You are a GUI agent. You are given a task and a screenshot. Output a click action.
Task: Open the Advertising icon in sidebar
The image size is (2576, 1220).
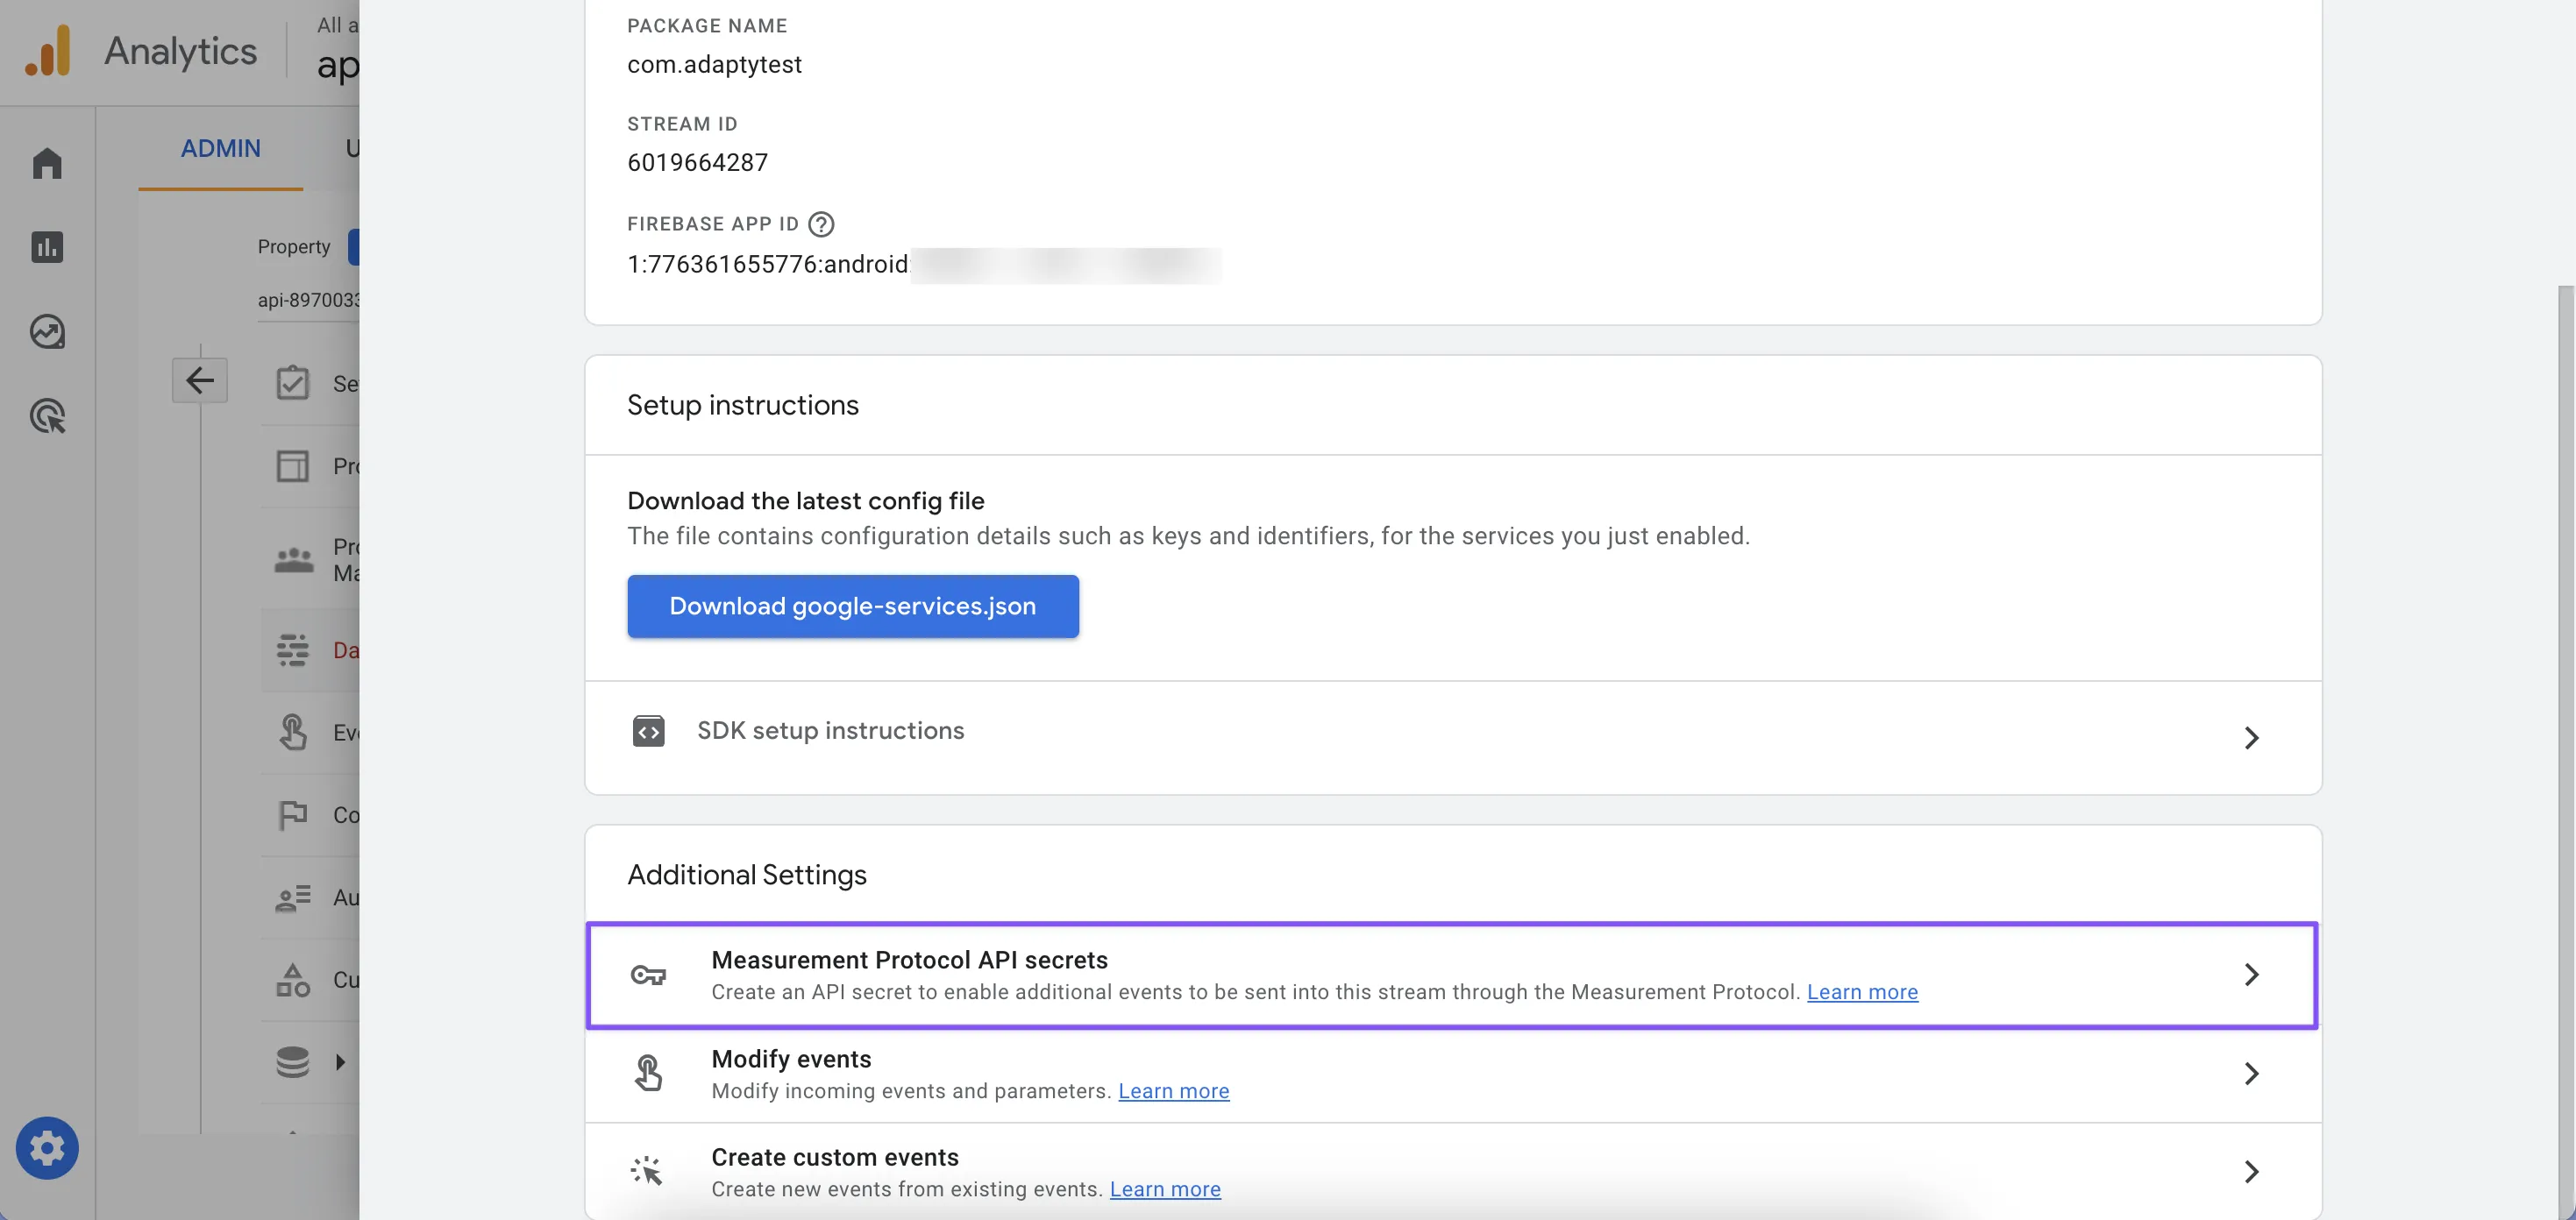[47, 416]
